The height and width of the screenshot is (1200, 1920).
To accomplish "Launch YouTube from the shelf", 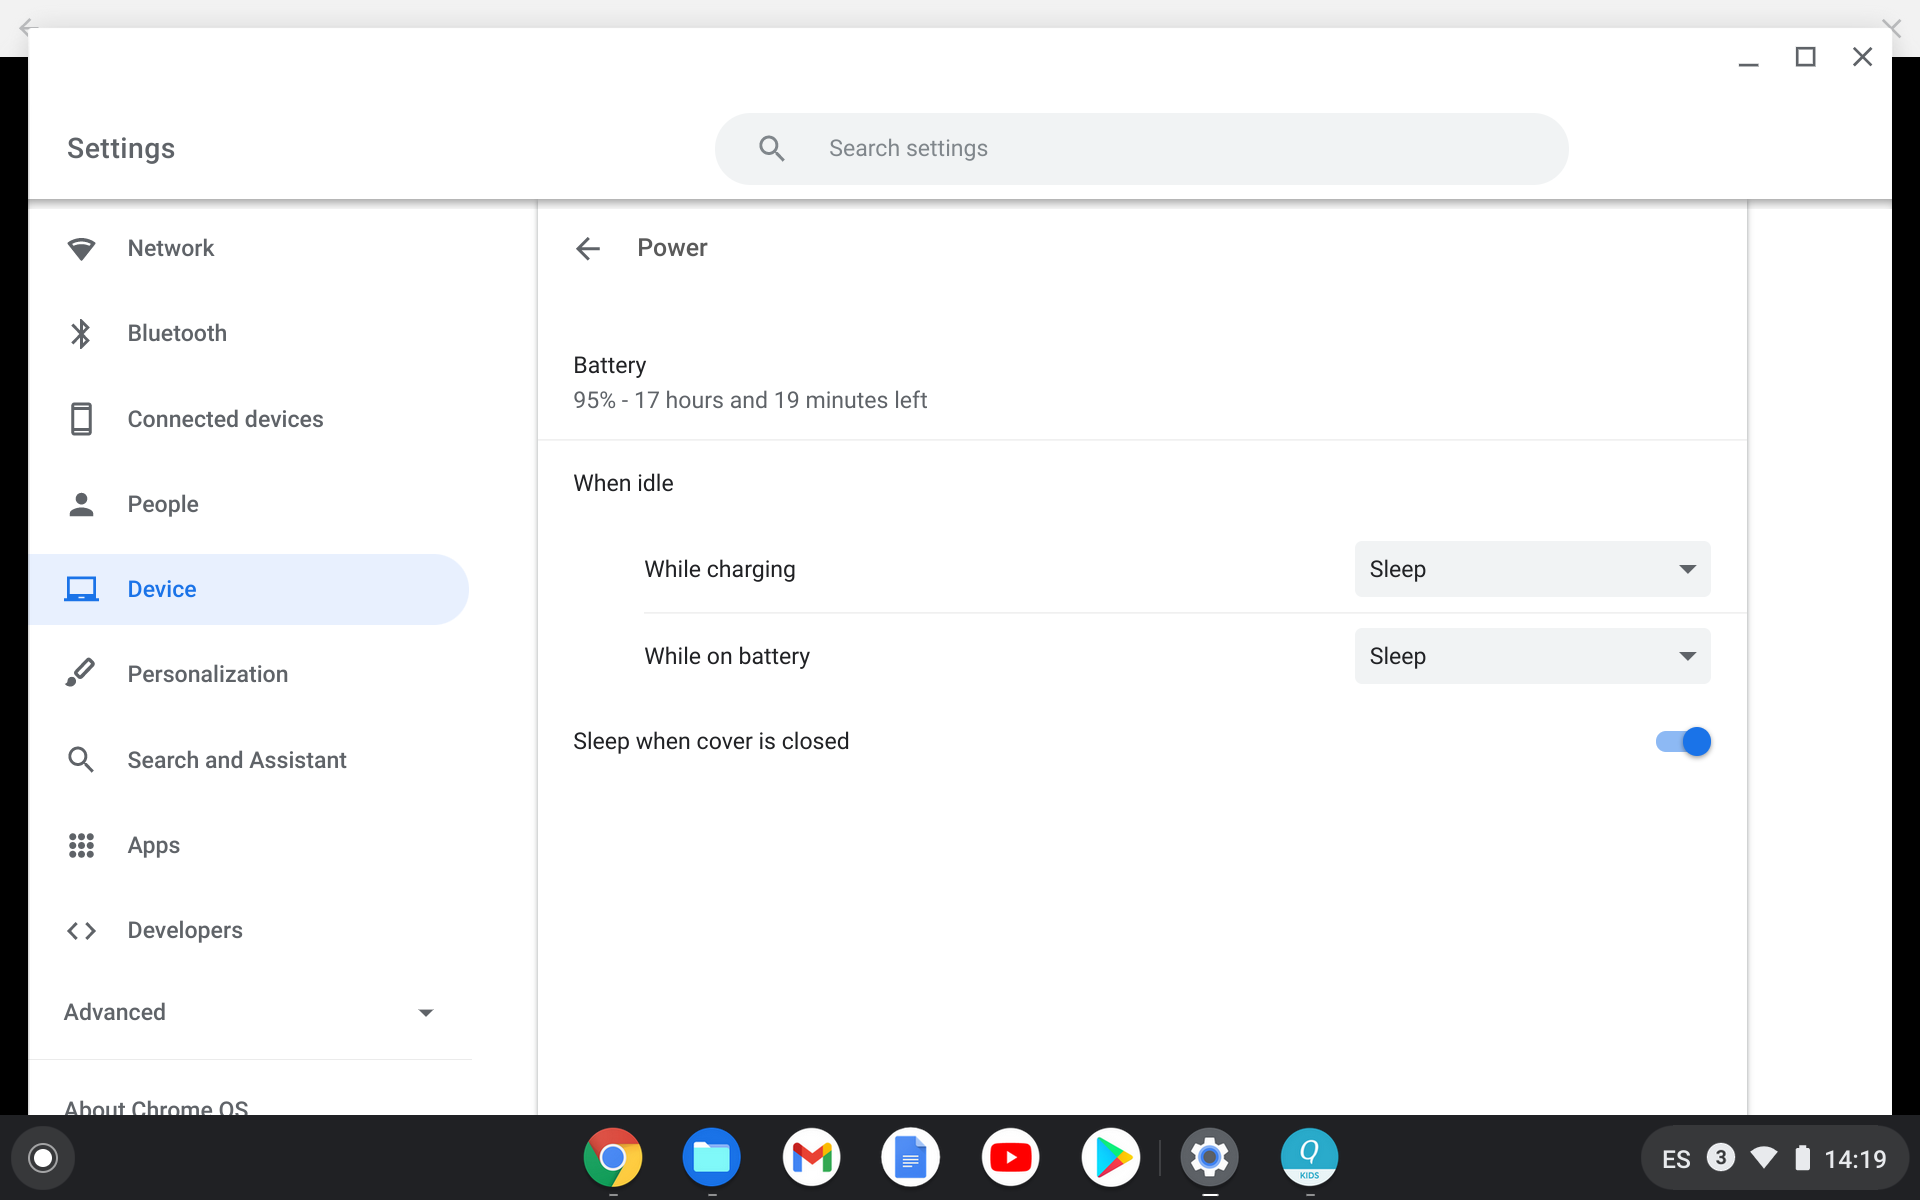I will pos(1010,1158).
